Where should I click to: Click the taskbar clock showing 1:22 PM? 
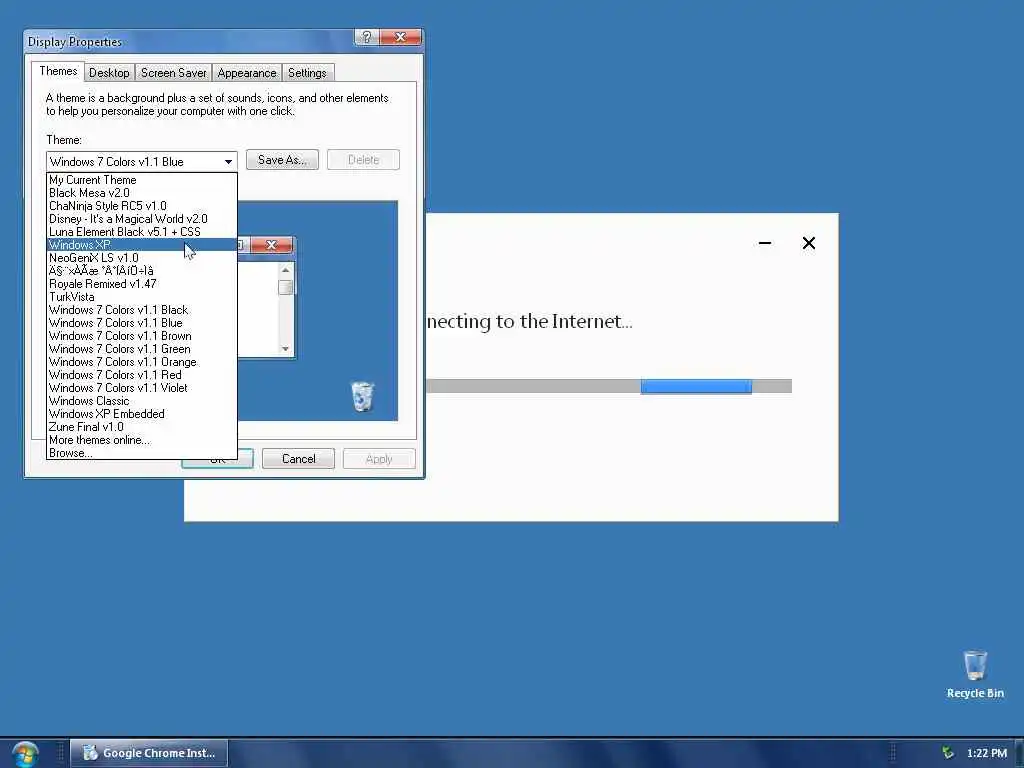[x=986, y=753]
